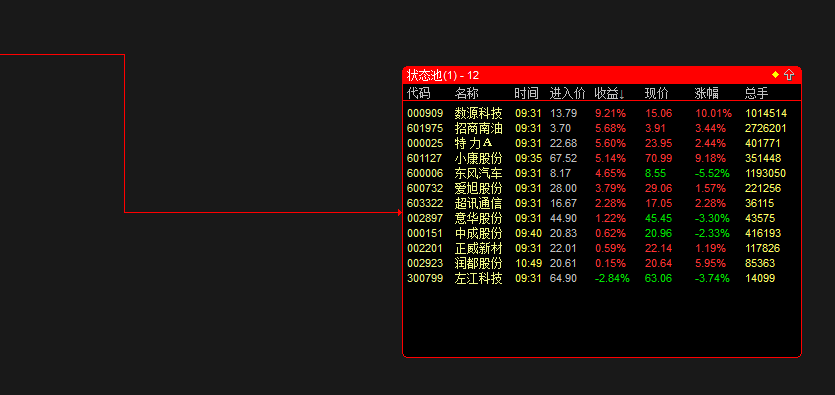
Task: Click yield value 5.60%
Action: [610, 143]
